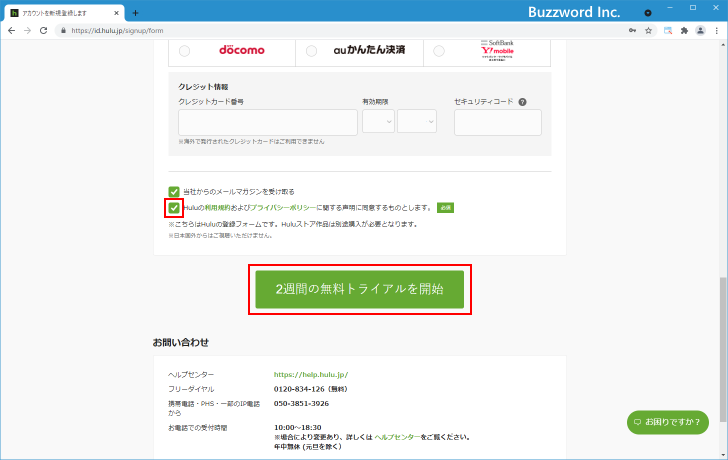Click the scrollbar up arrow

pyautogui.click(x=723, y=45)
